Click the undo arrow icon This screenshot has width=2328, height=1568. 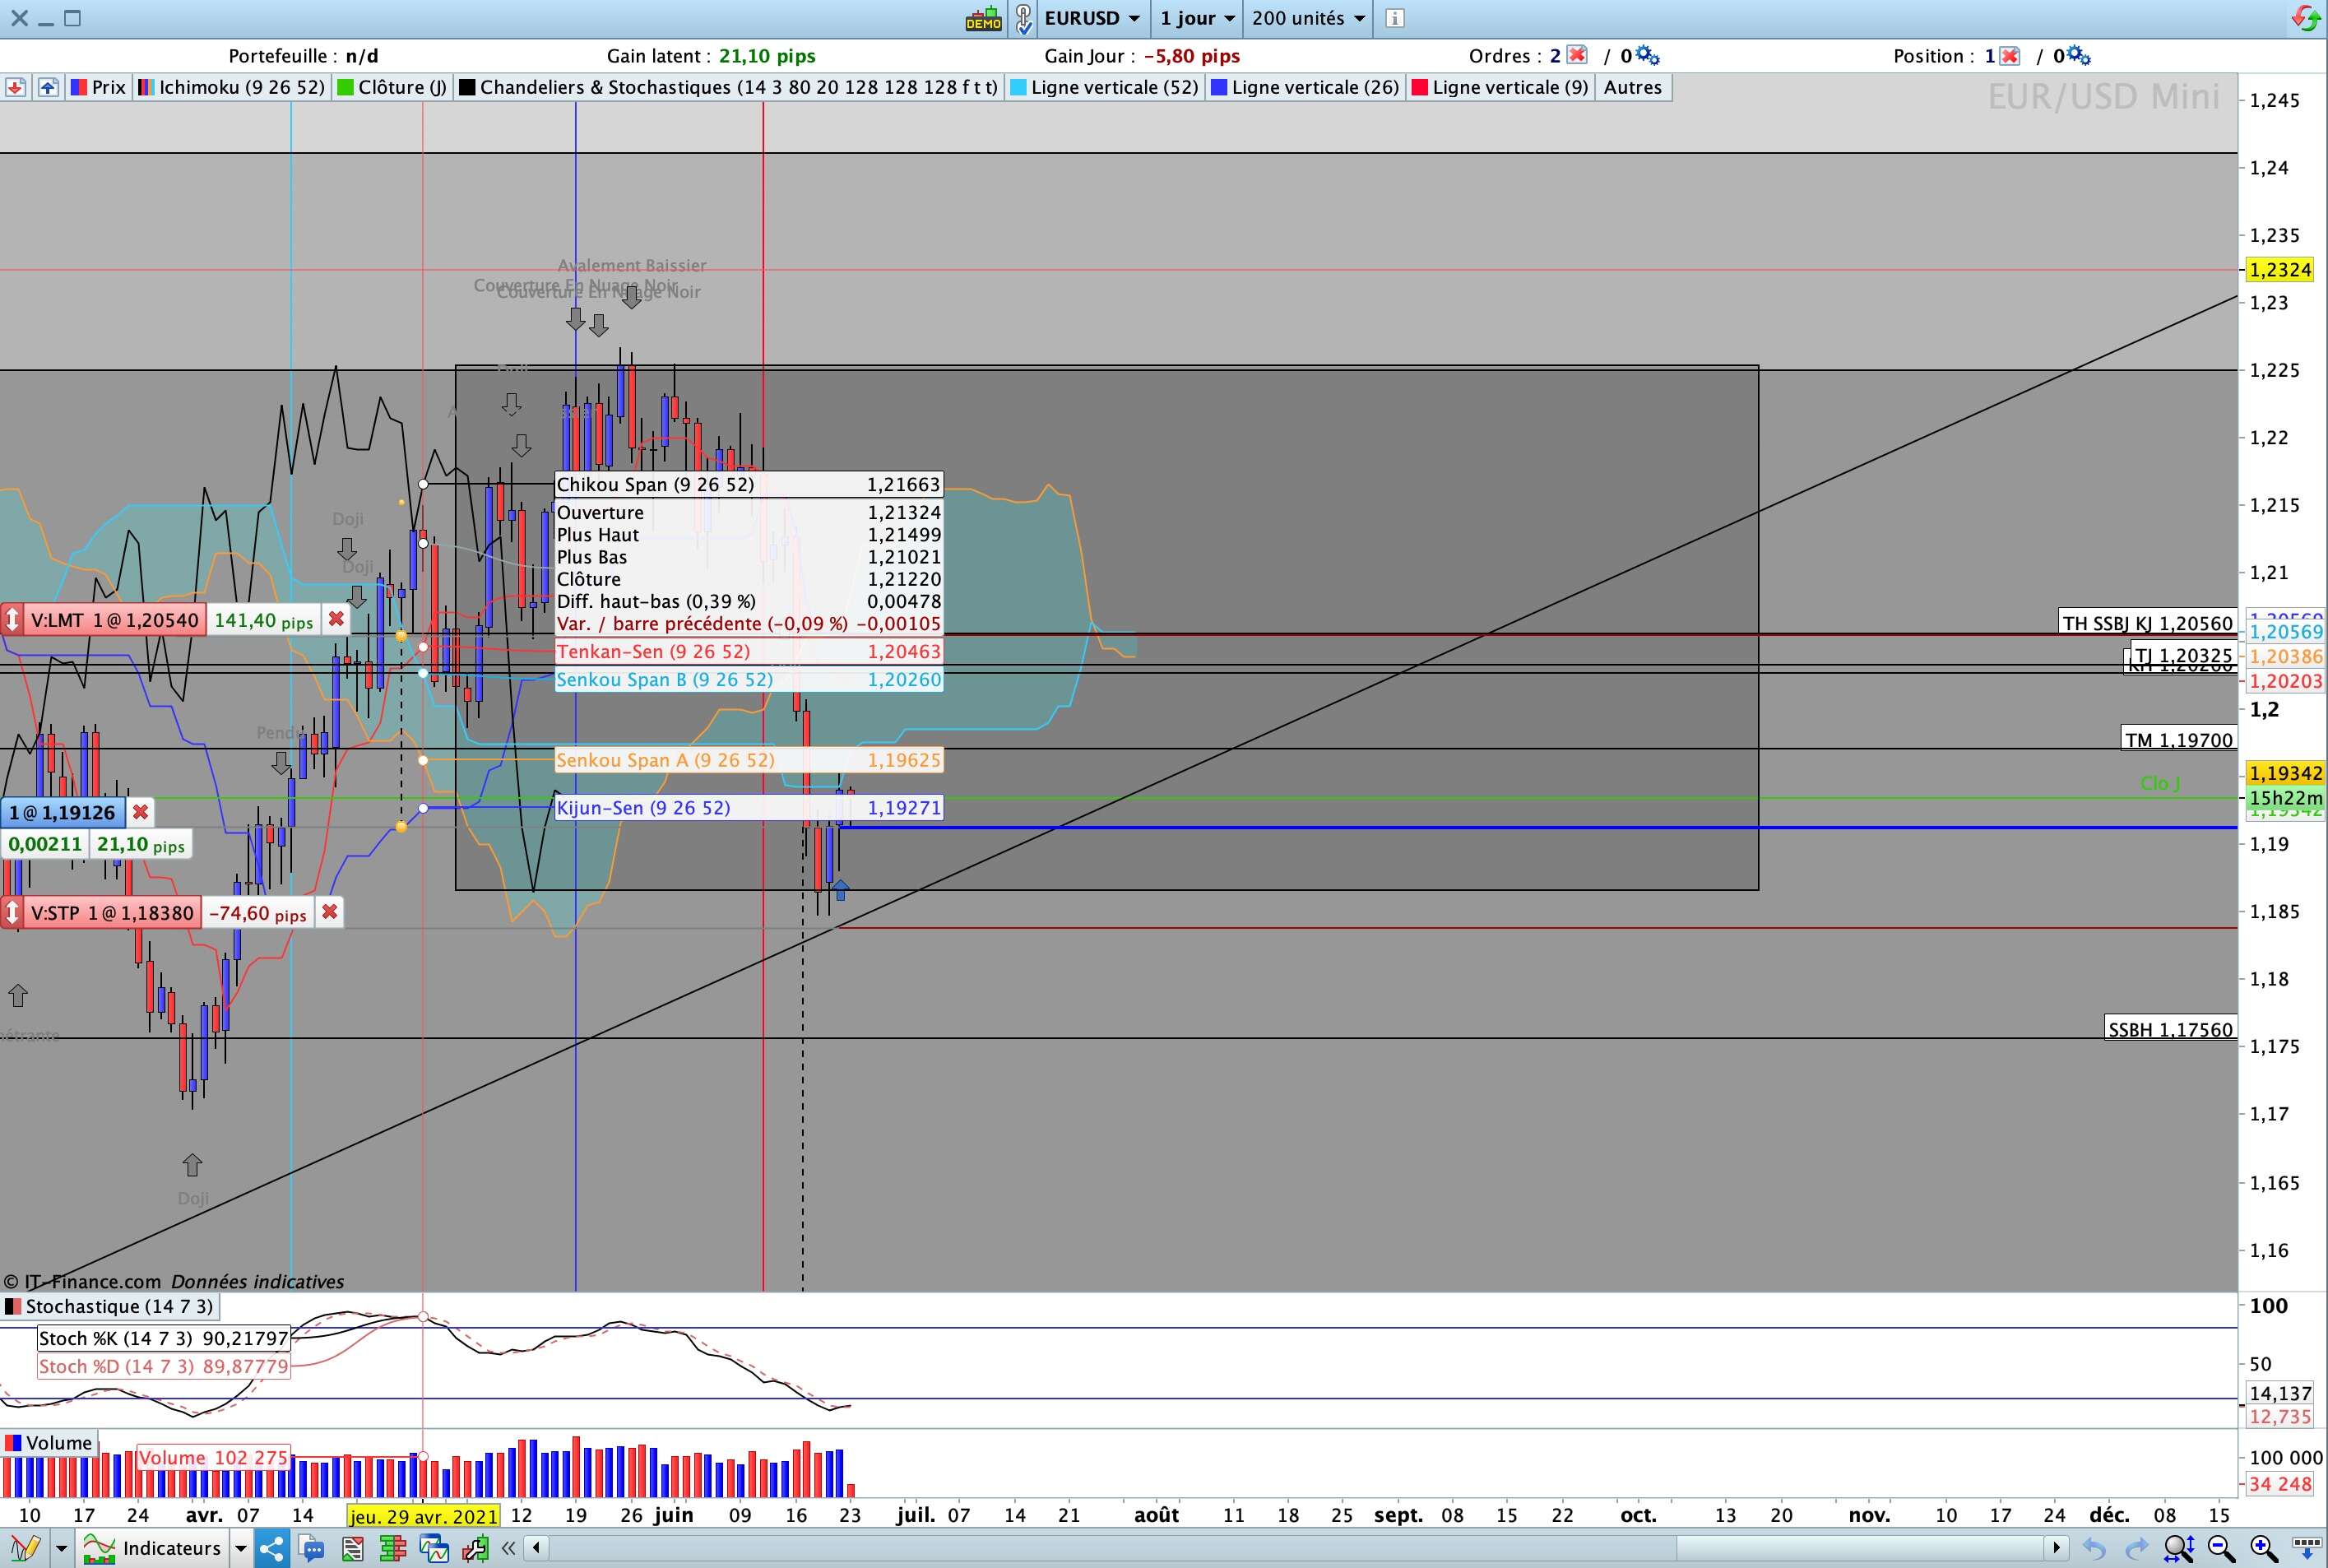2095,1549
